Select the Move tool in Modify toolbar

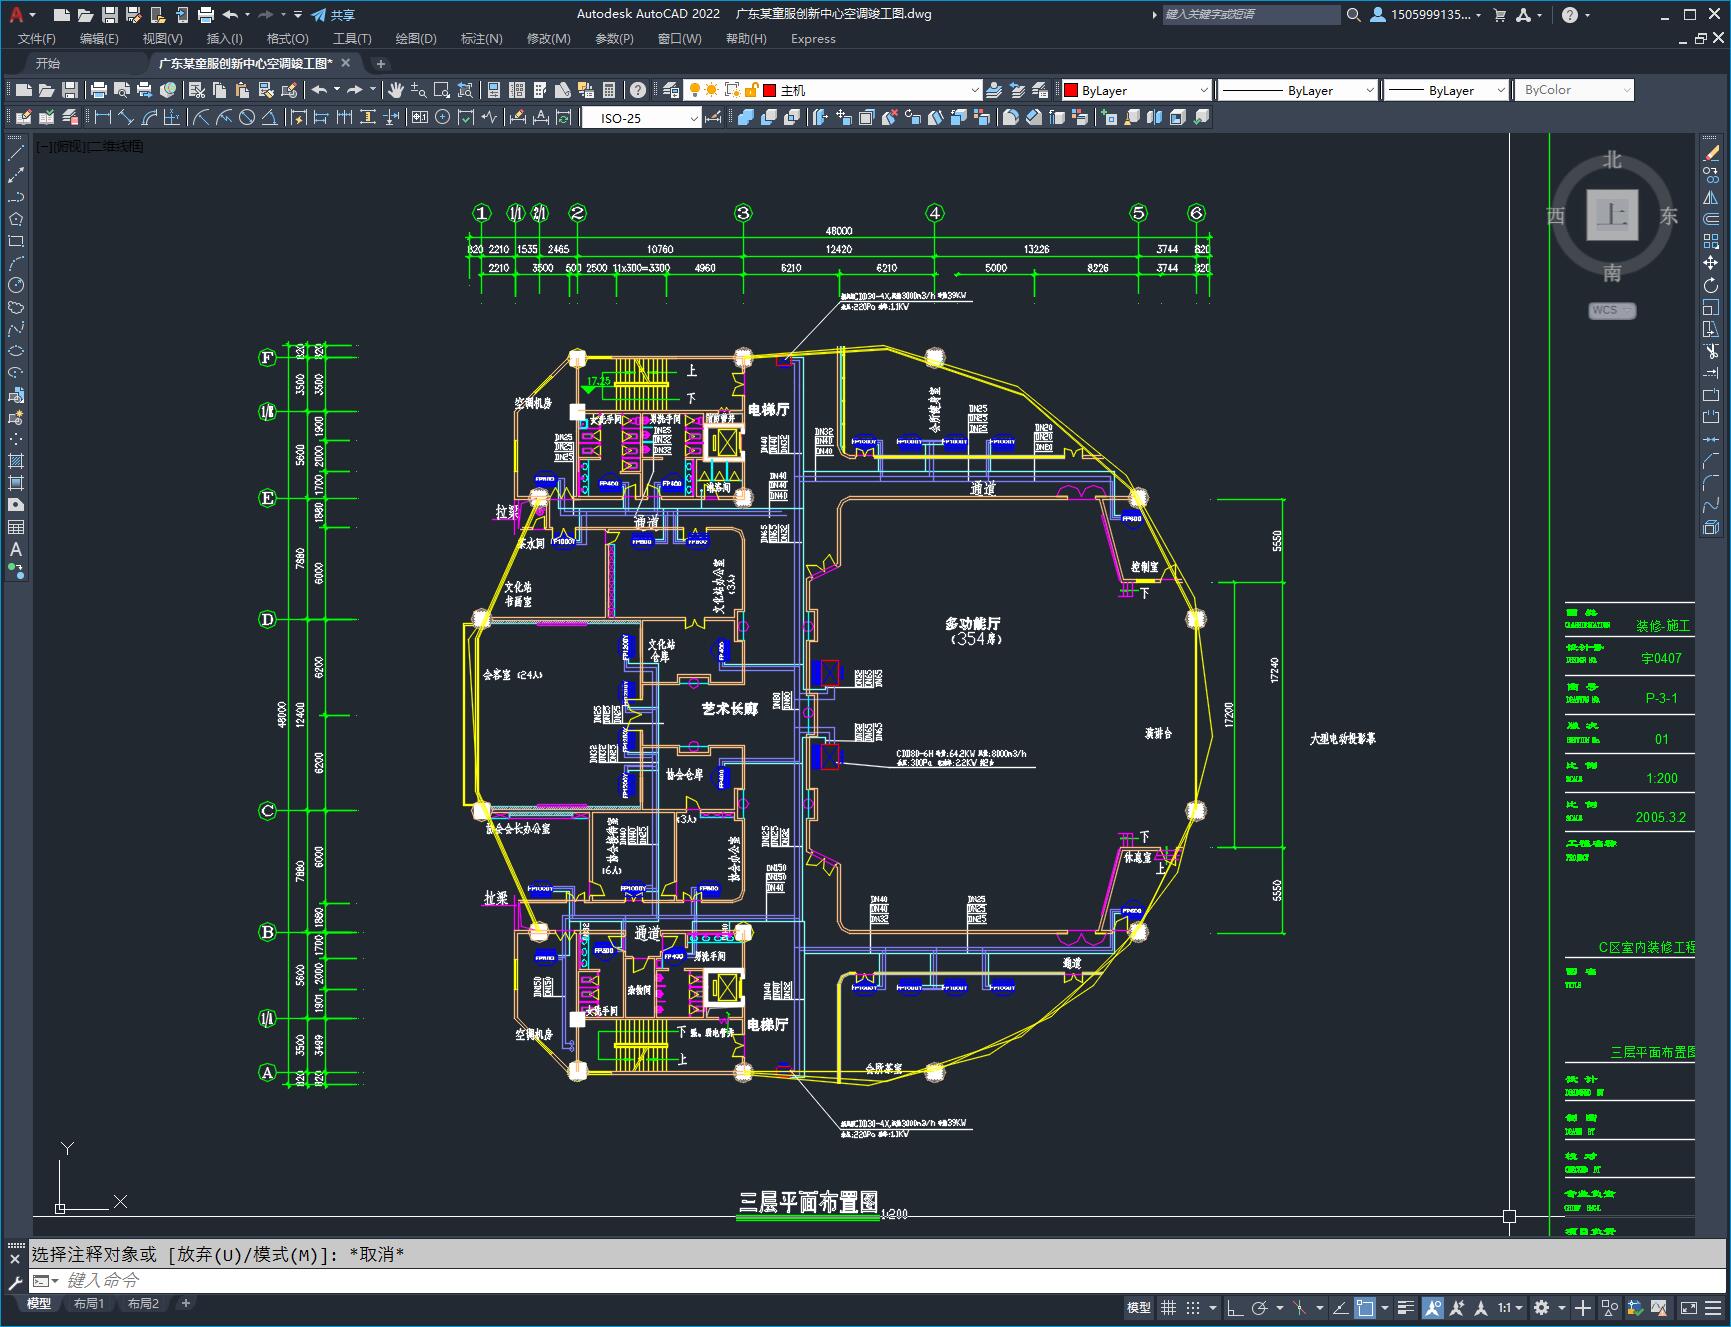1711,263
